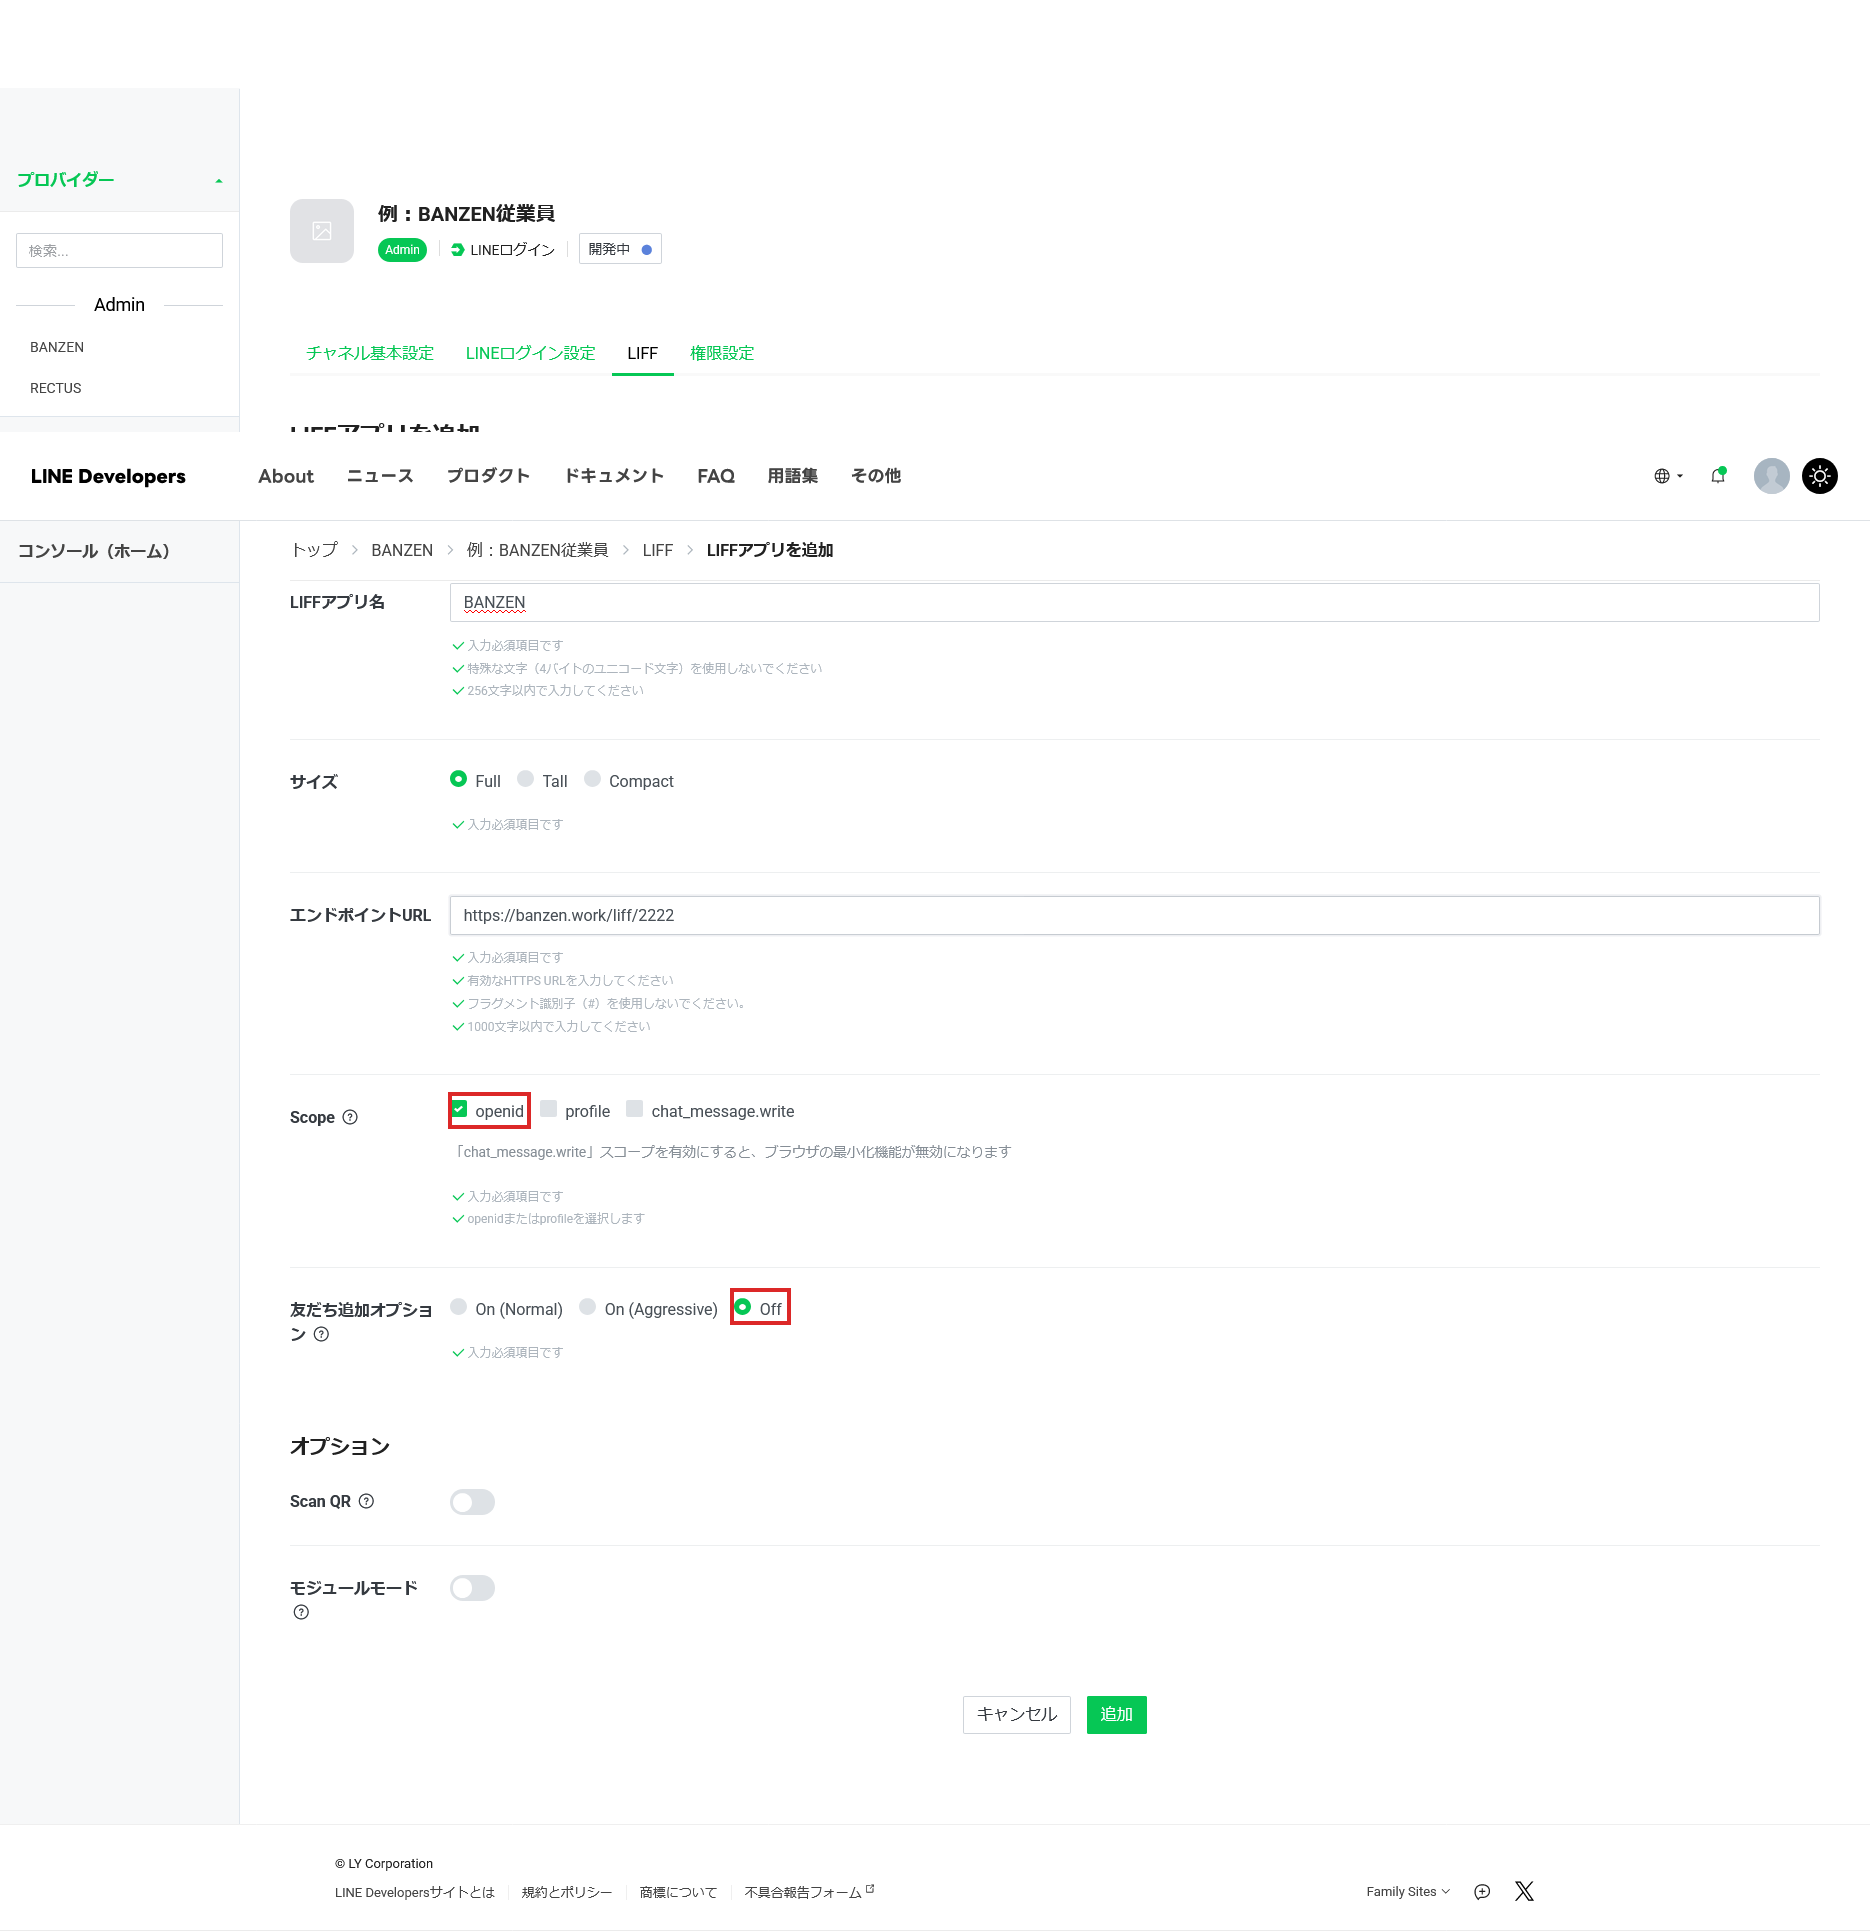Click the channel image placeholder icon
Viewport: 1870px width, 1931px height.
[322, 231]
